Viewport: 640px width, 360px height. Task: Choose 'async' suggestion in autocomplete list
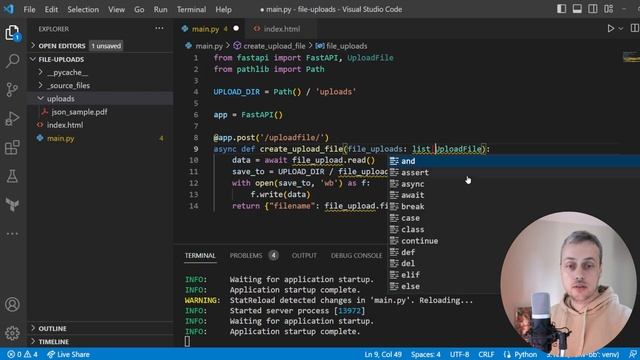[513, 184]
